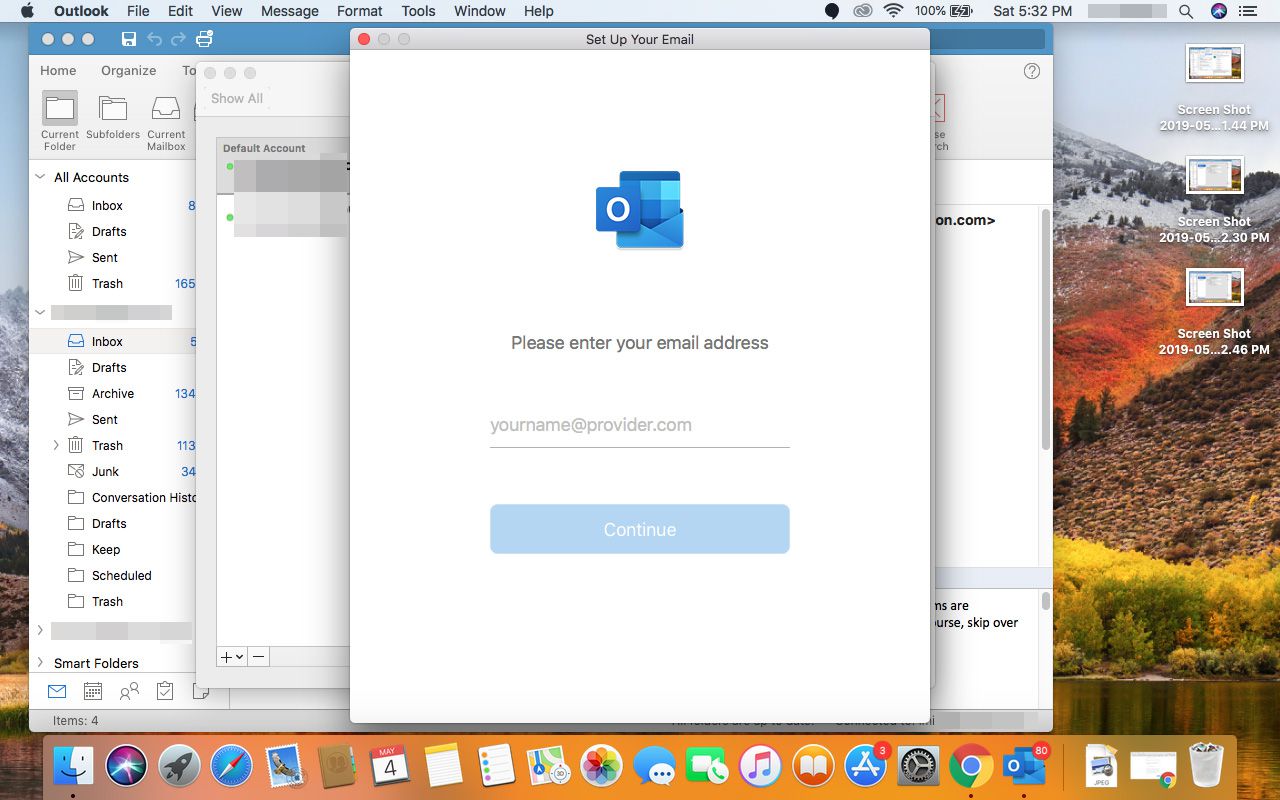Viewport: 1280px width, 800px height.
Task: Click the Print icon in Outlook's title bar
Action: (204, 39)
